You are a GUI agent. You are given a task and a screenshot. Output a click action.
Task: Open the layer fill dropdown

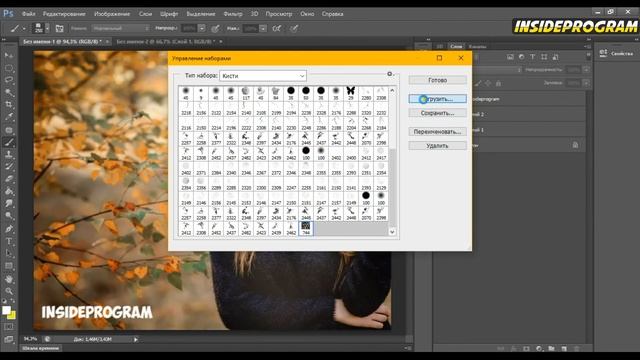tap(586, 83)
